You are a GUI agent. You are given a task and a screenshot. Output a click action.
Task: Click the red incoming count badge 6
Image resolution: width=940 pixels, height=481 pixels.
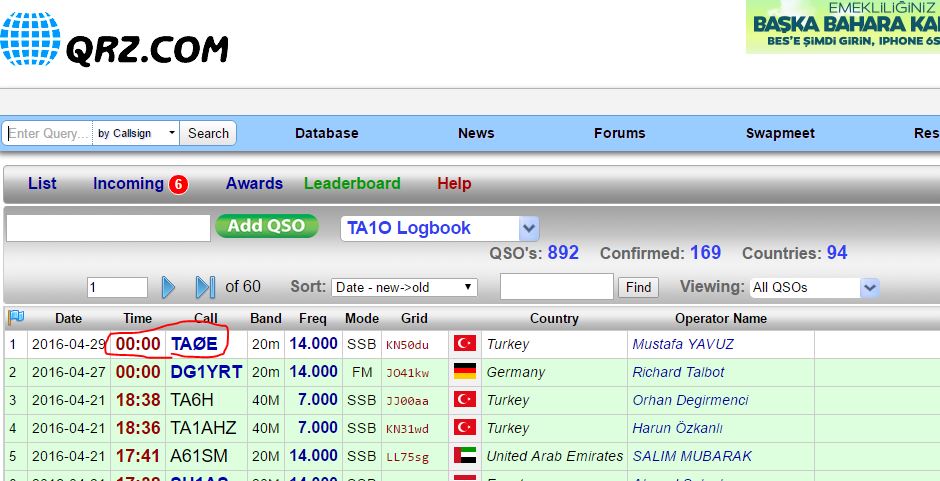[178, 184]
